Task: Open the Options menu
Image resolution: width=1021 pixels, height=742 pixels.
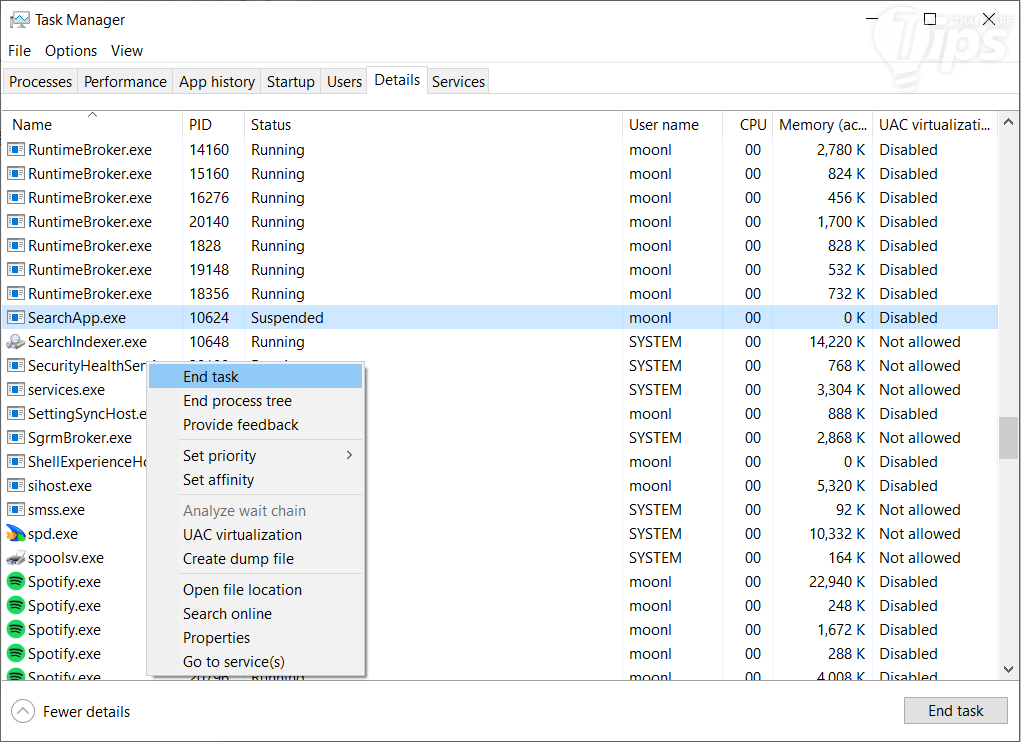Action: (71, 51)
